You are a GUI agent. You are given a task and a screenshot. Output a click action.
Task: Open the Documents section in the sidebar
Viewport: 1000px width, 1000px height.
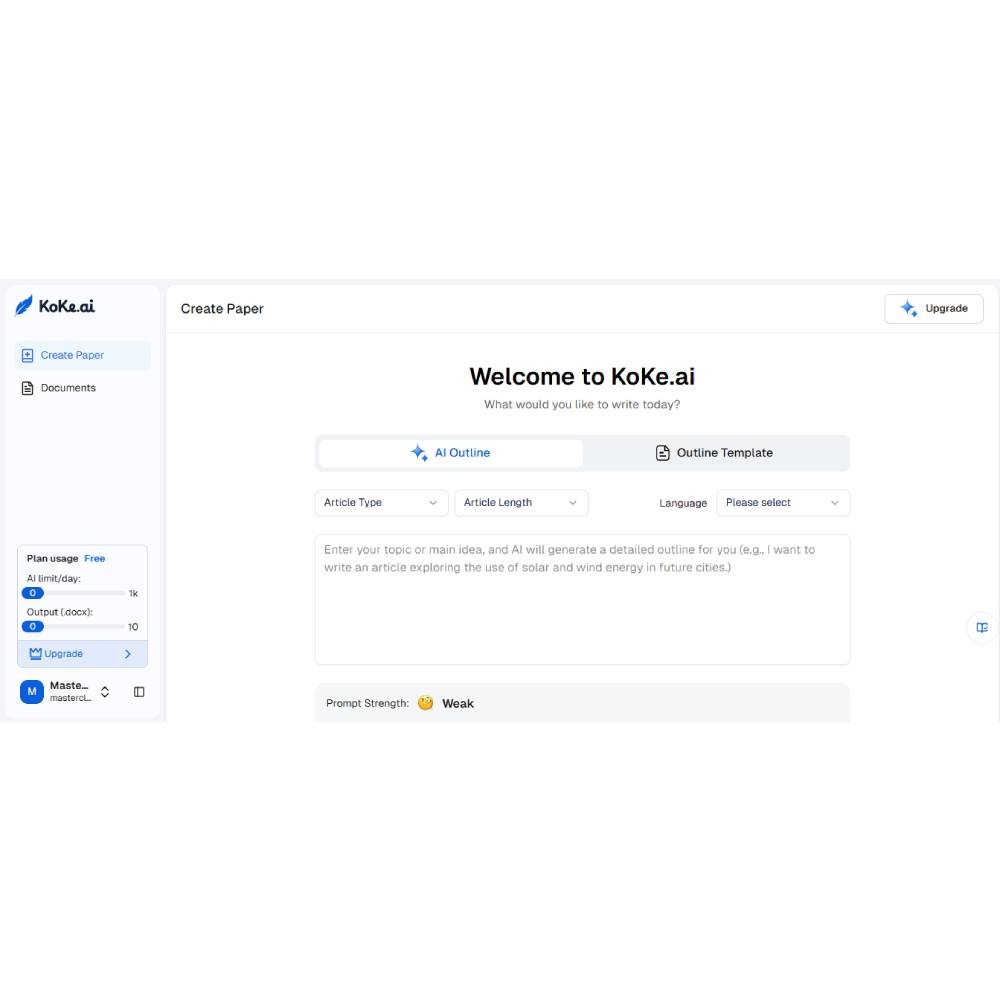click(x=68, y=388)
